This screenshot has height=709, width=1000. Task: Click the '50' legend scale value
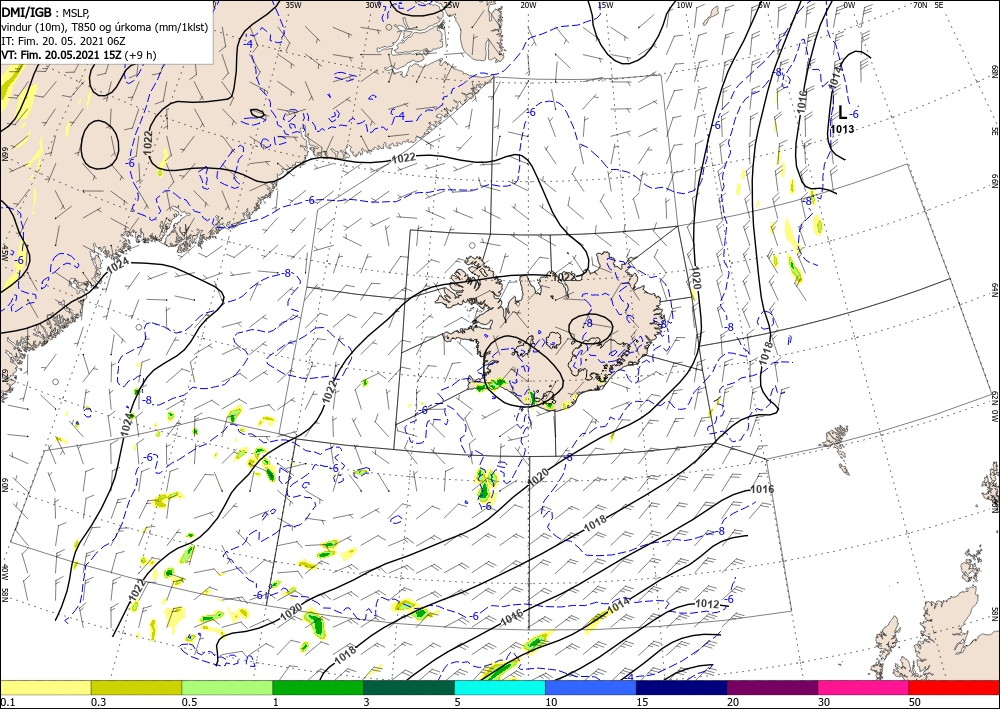(915, 702)
